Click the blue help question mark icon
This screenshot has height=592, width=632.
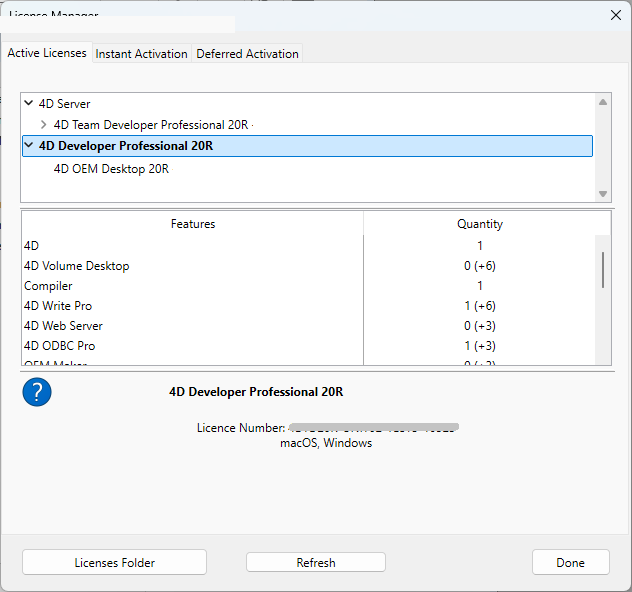pos(37,392)
